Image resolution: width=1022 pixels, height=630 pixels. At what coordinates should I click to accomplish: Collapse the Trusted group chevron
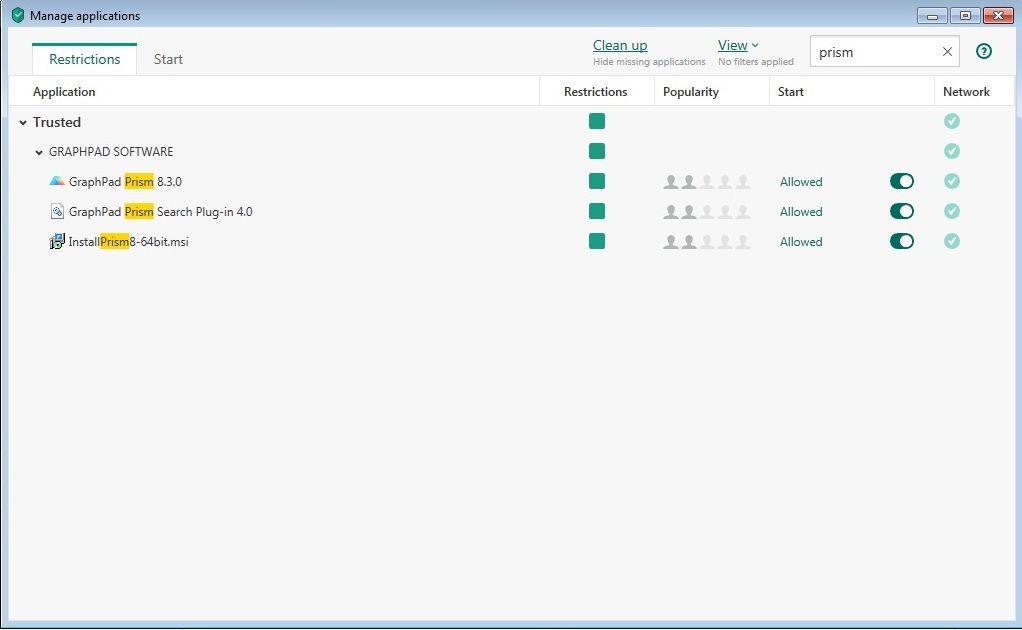pyautogui.click(x=23, y=122)
